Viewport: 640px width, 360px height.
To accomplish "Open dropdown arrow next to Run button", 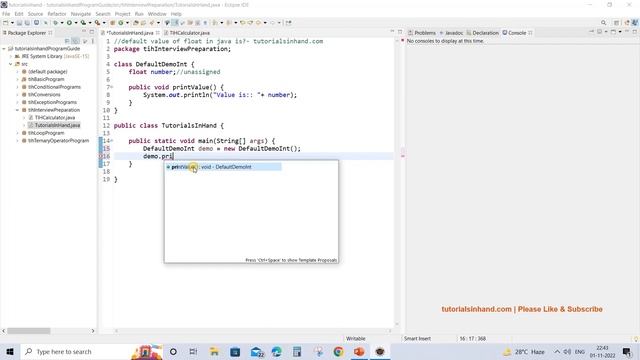I will (76, 23).
